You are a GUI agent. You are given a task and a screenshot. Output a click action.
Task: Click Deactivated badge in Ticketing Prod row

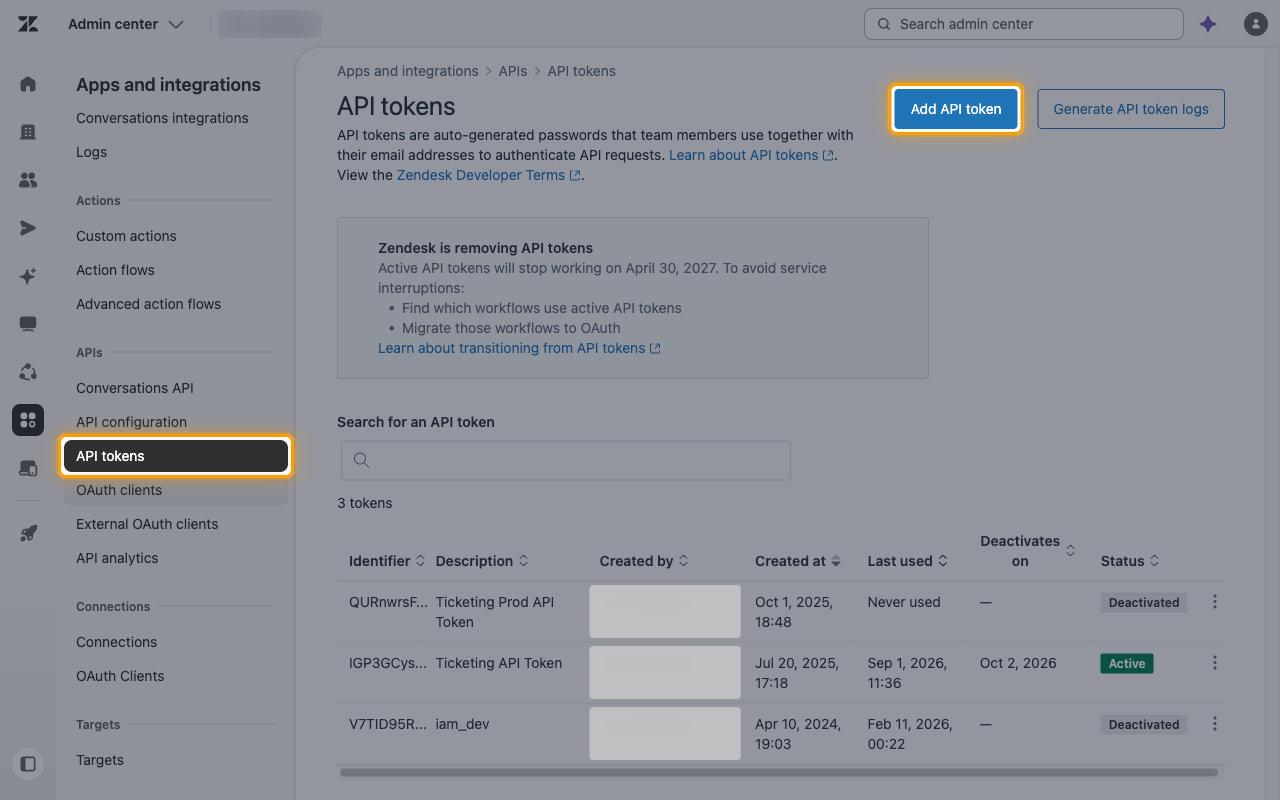tap(1144, 602)
